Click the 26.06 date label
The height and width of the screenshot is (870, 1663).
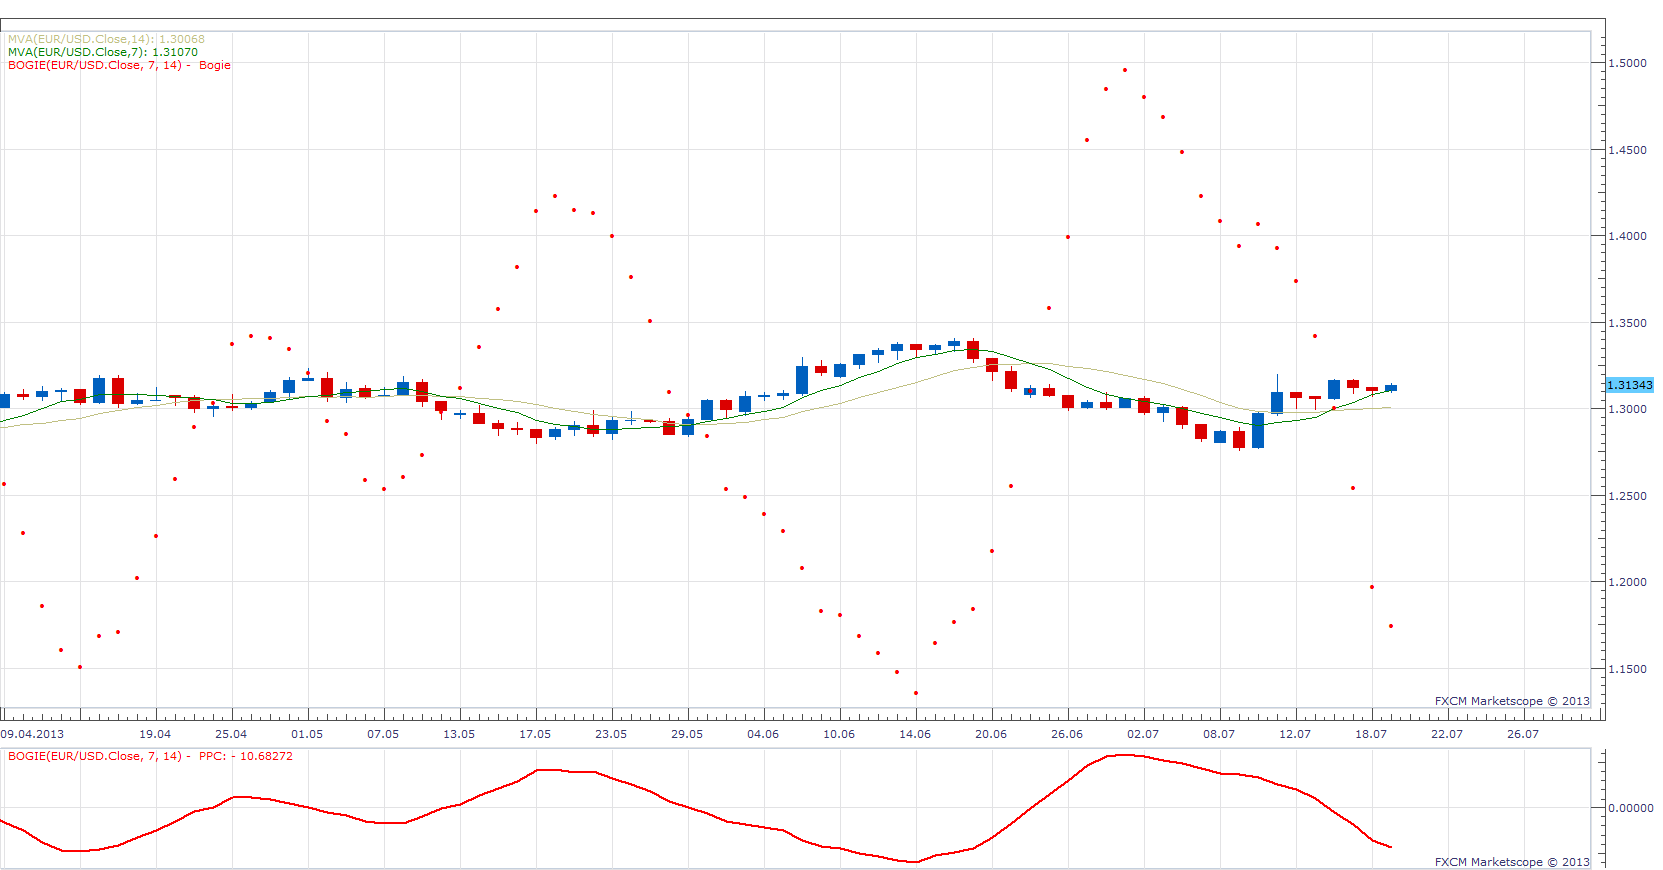point(1067,734)
